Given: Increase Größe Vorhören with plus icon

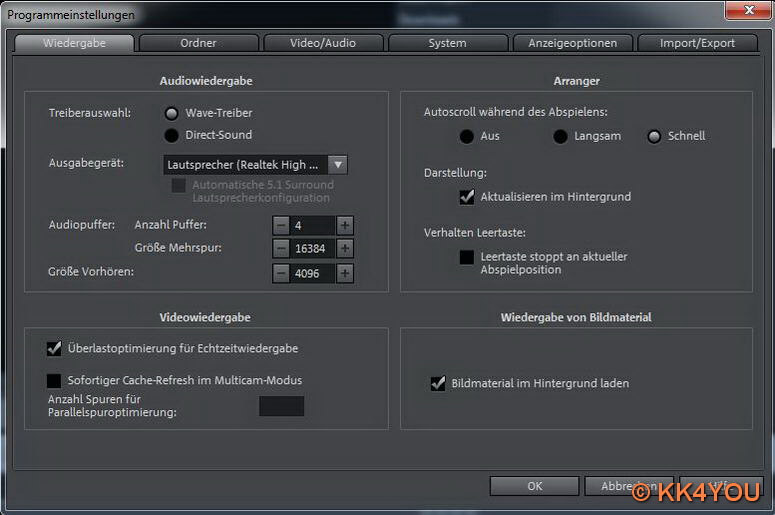Looking at the screenshot, I should (x=345, y=273).
